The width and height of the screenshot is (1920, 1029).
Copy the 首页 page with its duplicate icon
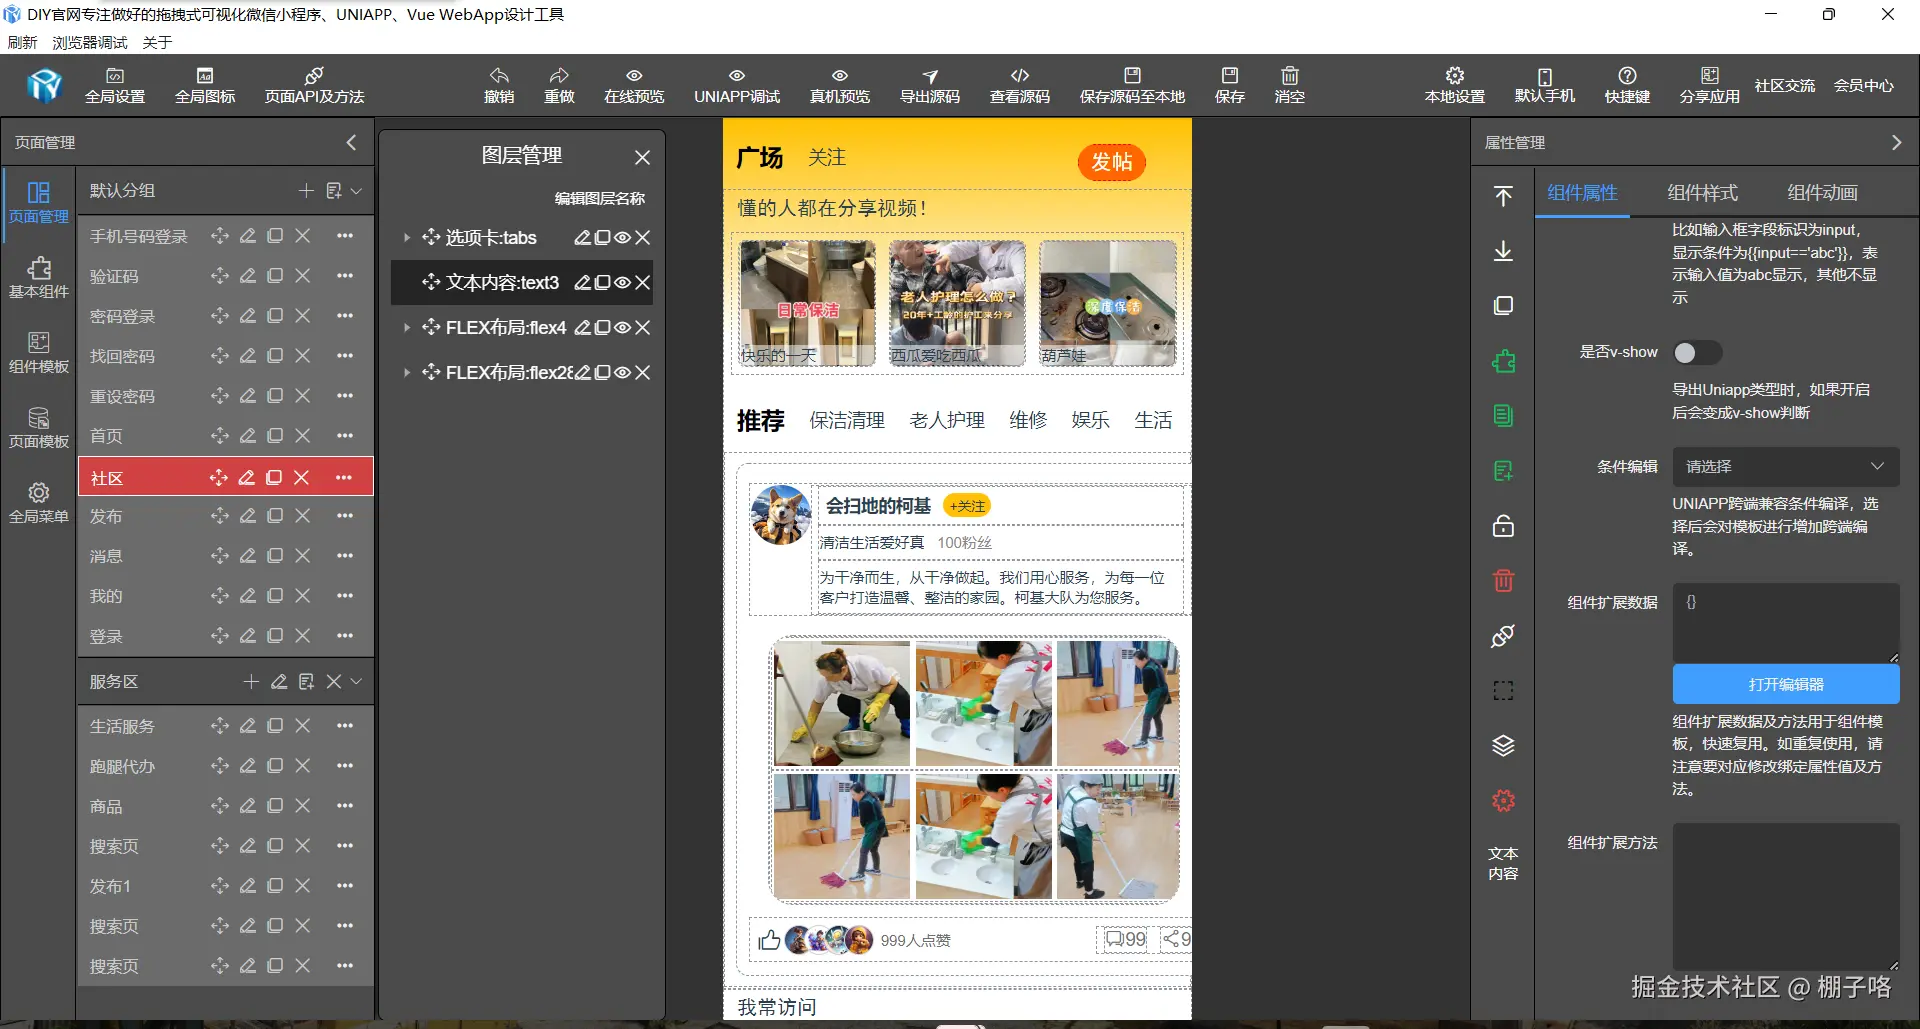[x=275, y=436]
